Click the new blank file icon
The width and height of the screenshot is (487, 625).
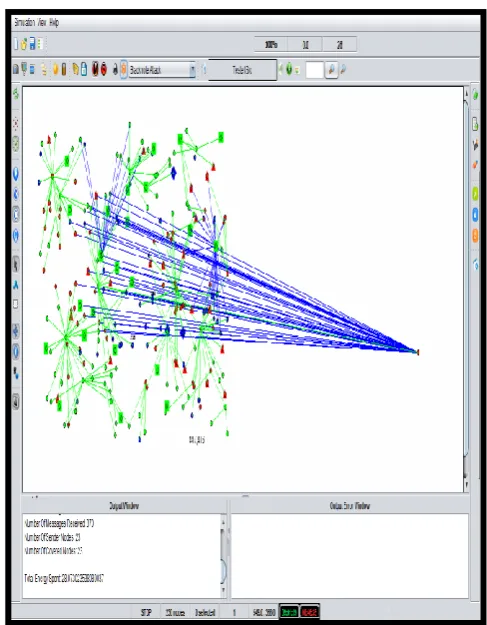16,44
